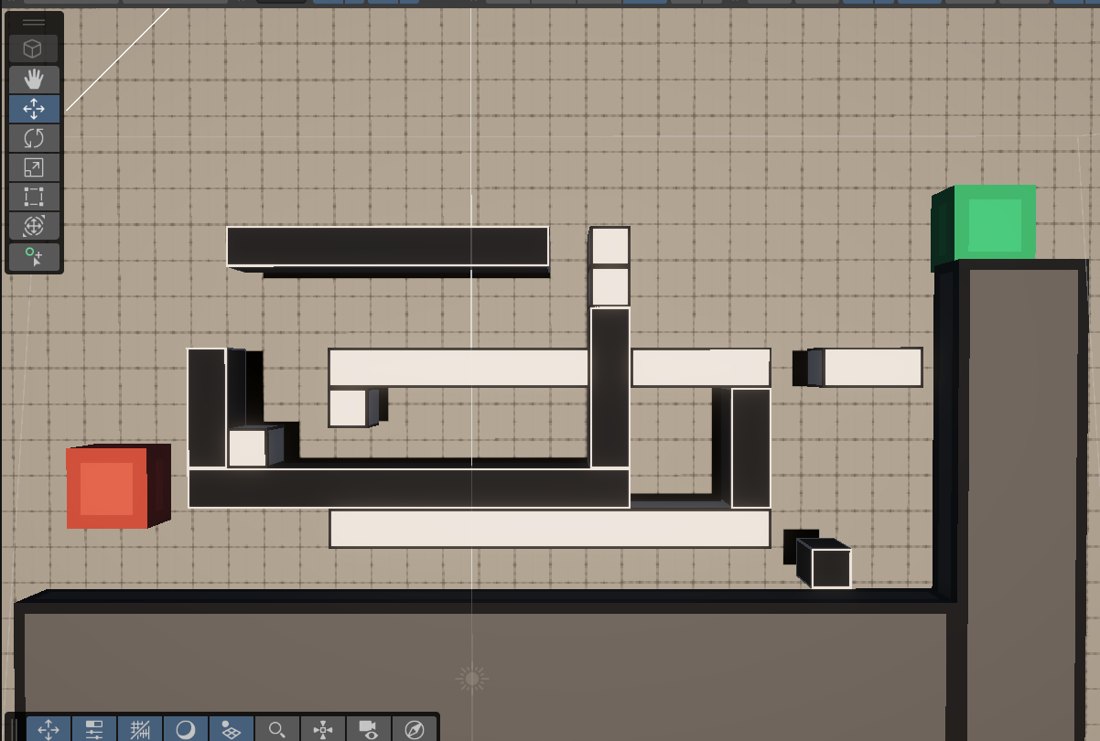Select the Rect transform tool

tap(34, 196)
